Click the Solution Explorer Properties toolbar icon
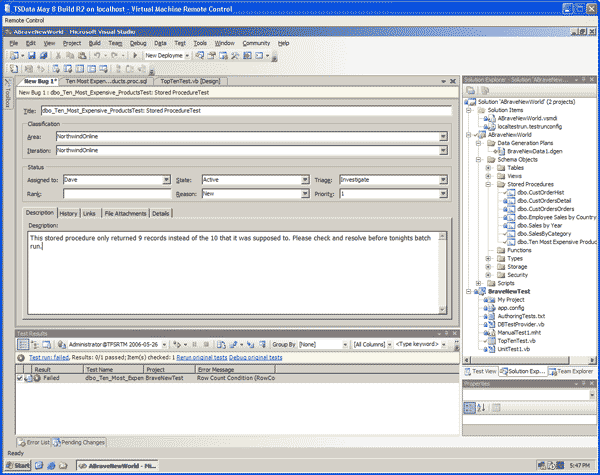The width and height of the screenshot is (600, 475). pos(471,91)
